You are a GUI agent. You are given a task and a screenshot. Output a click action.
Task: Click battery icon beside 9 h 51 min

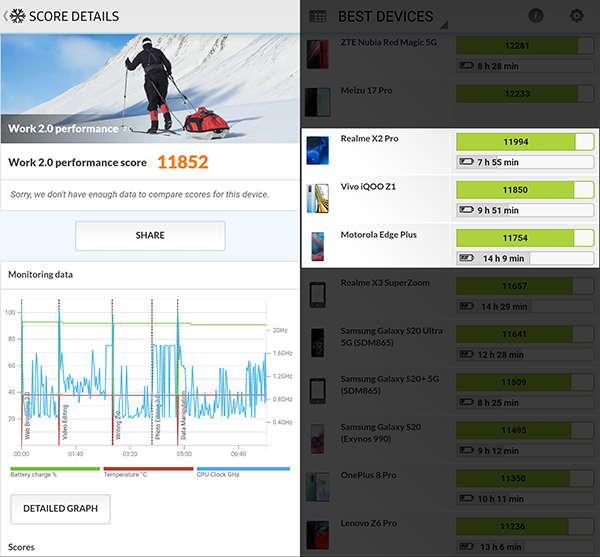tap(466, 210)
